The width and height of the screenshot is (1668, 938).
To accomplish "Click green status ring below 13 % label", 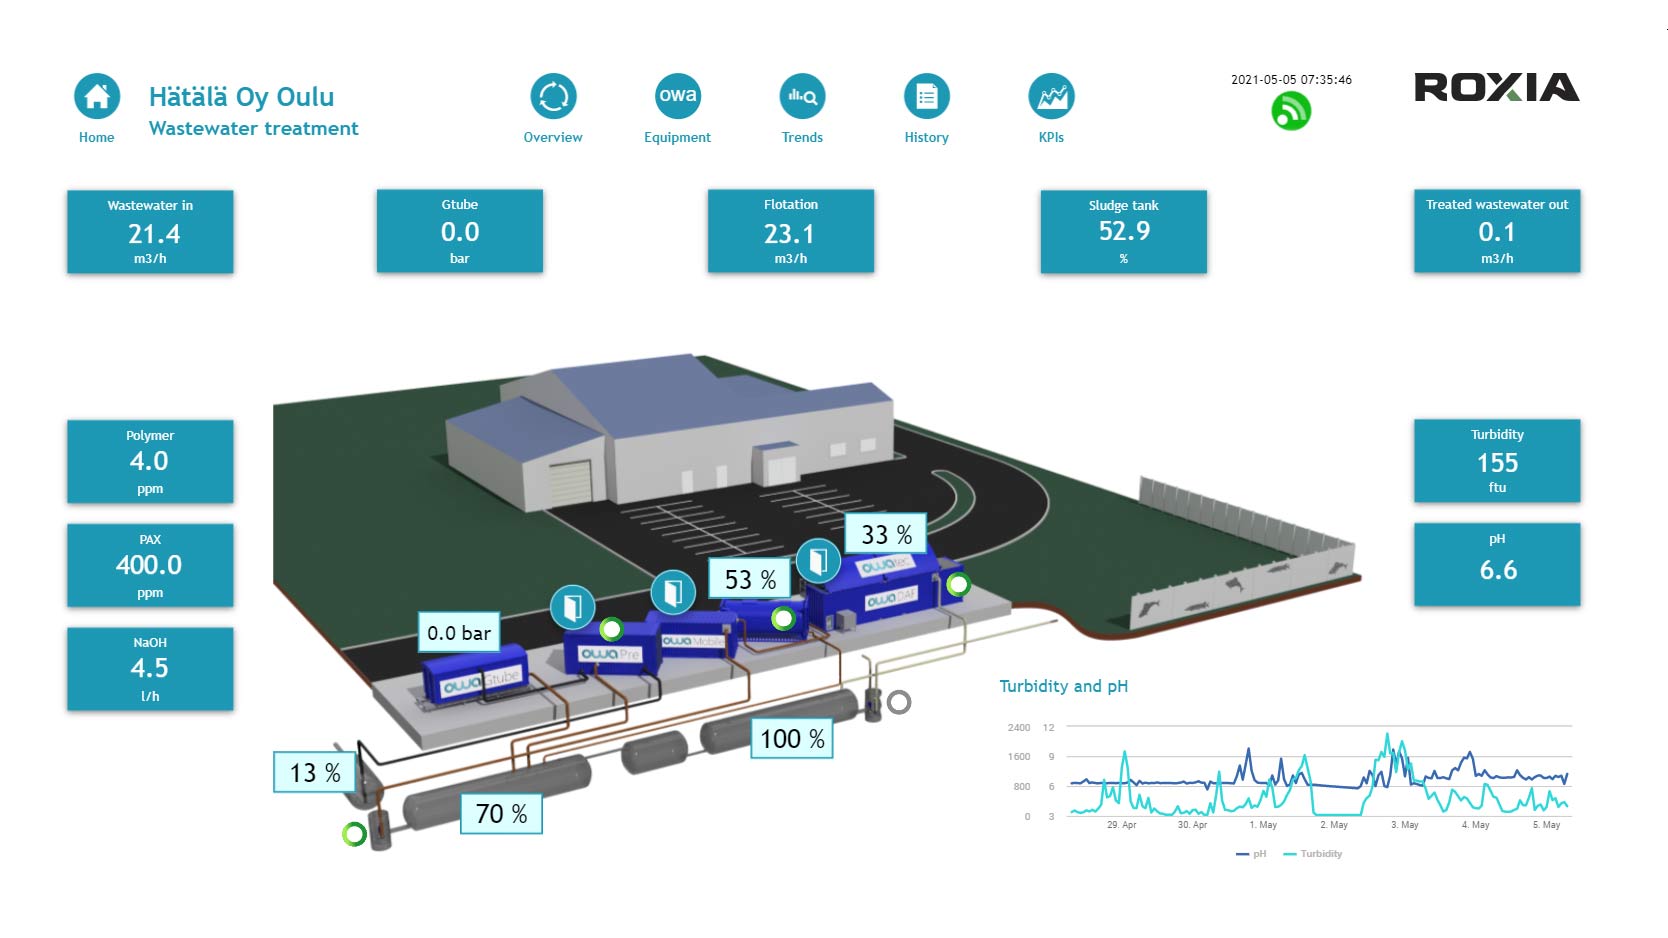I will [x=354, y=834].
